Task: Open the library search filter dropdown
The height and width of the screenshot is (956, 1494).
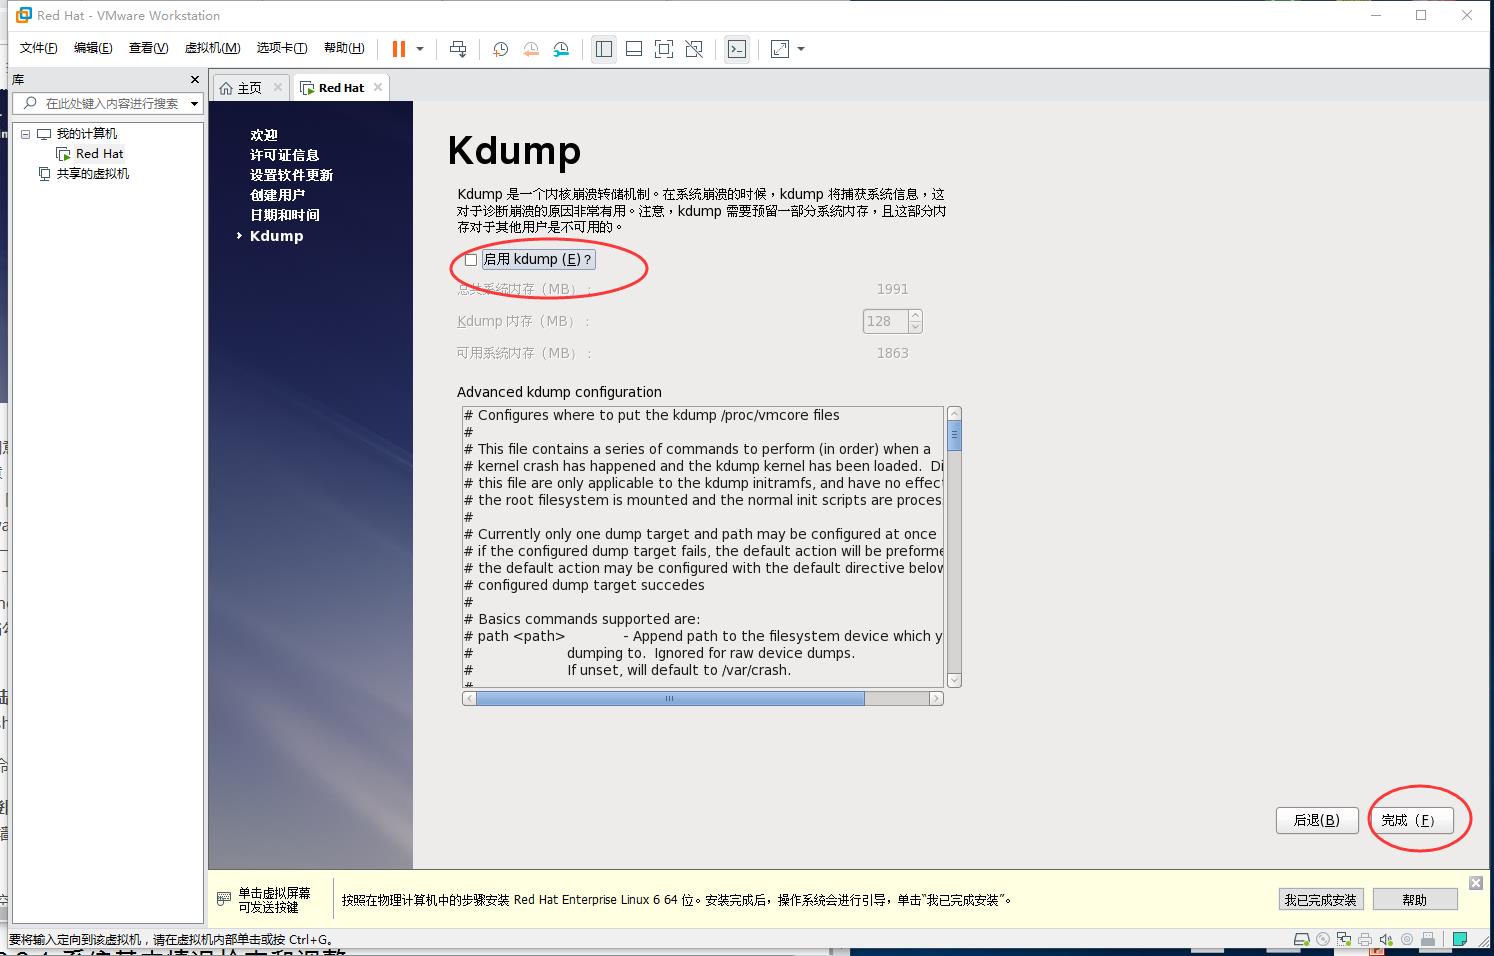Action: pyautogui.click(x=195, y=103)
